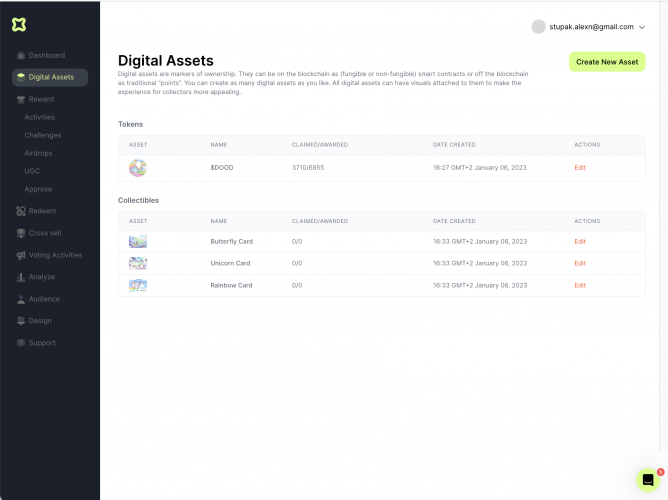Open the Unicorn Card thumbnail
668x500 pixels.
[138, 263]
